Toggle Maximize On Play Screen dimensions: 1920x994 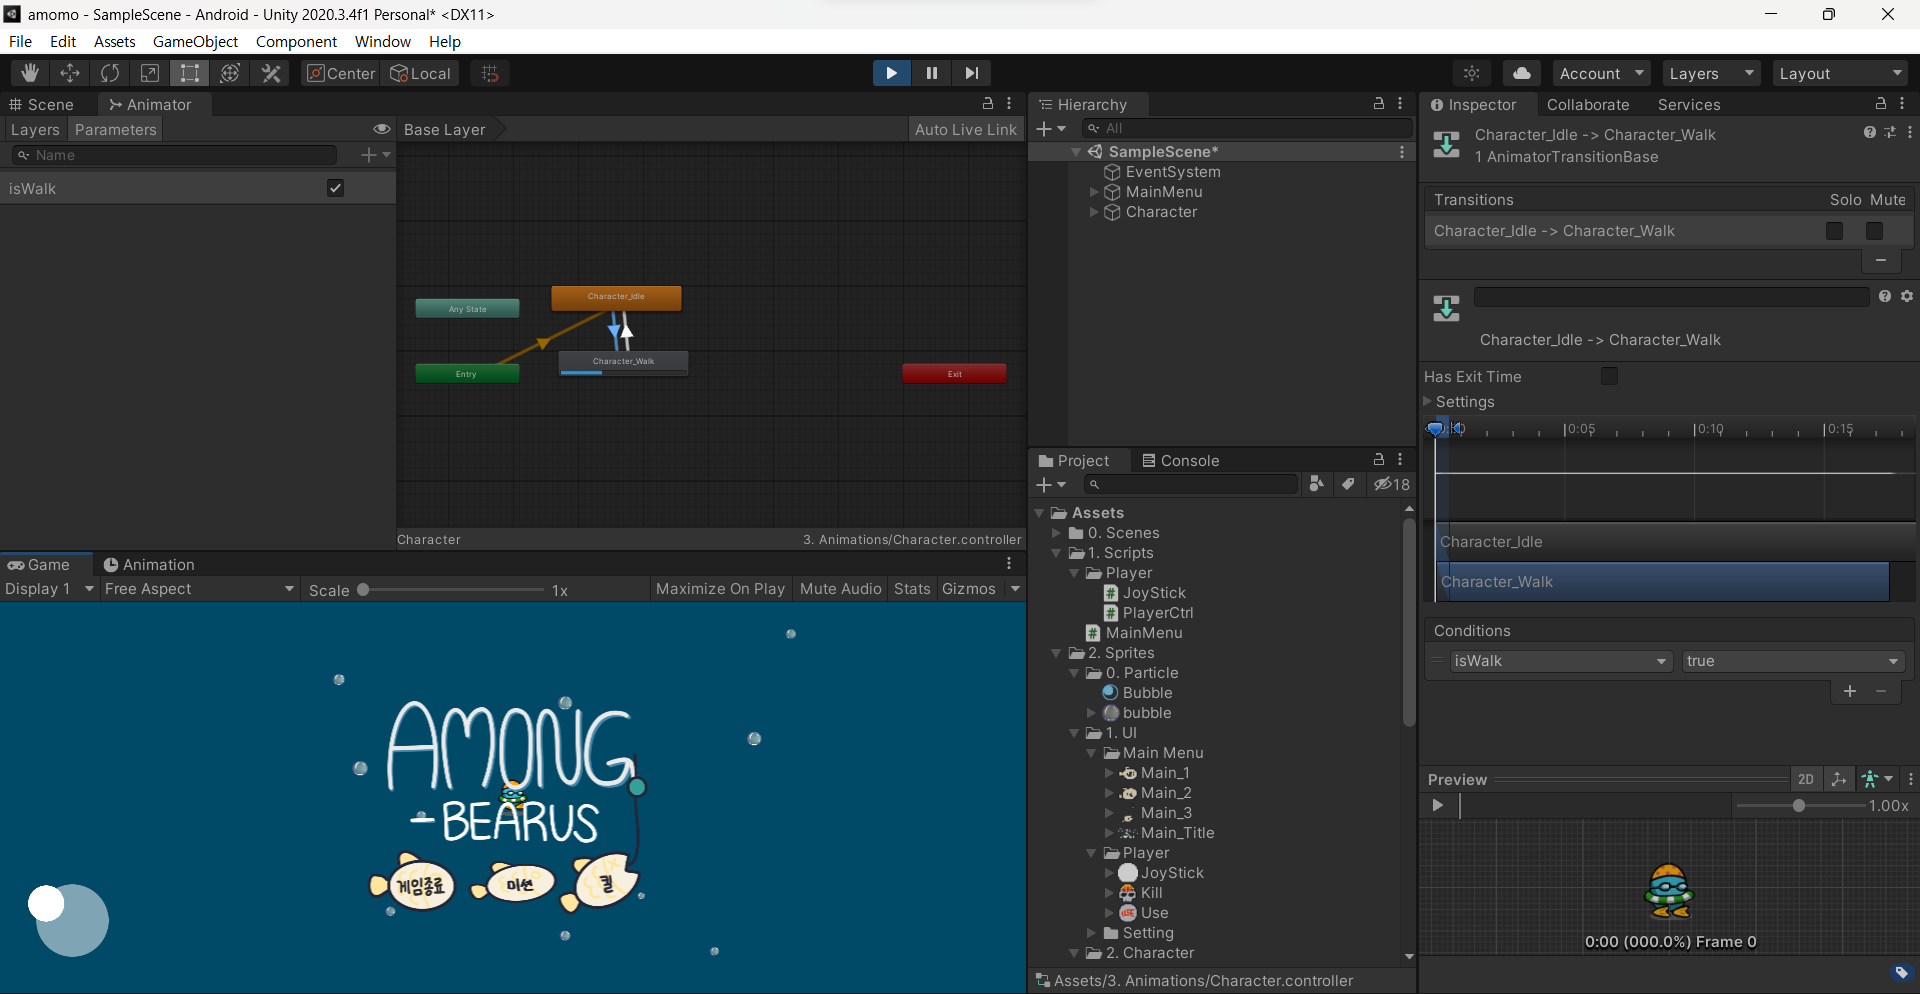pos(720,589)
